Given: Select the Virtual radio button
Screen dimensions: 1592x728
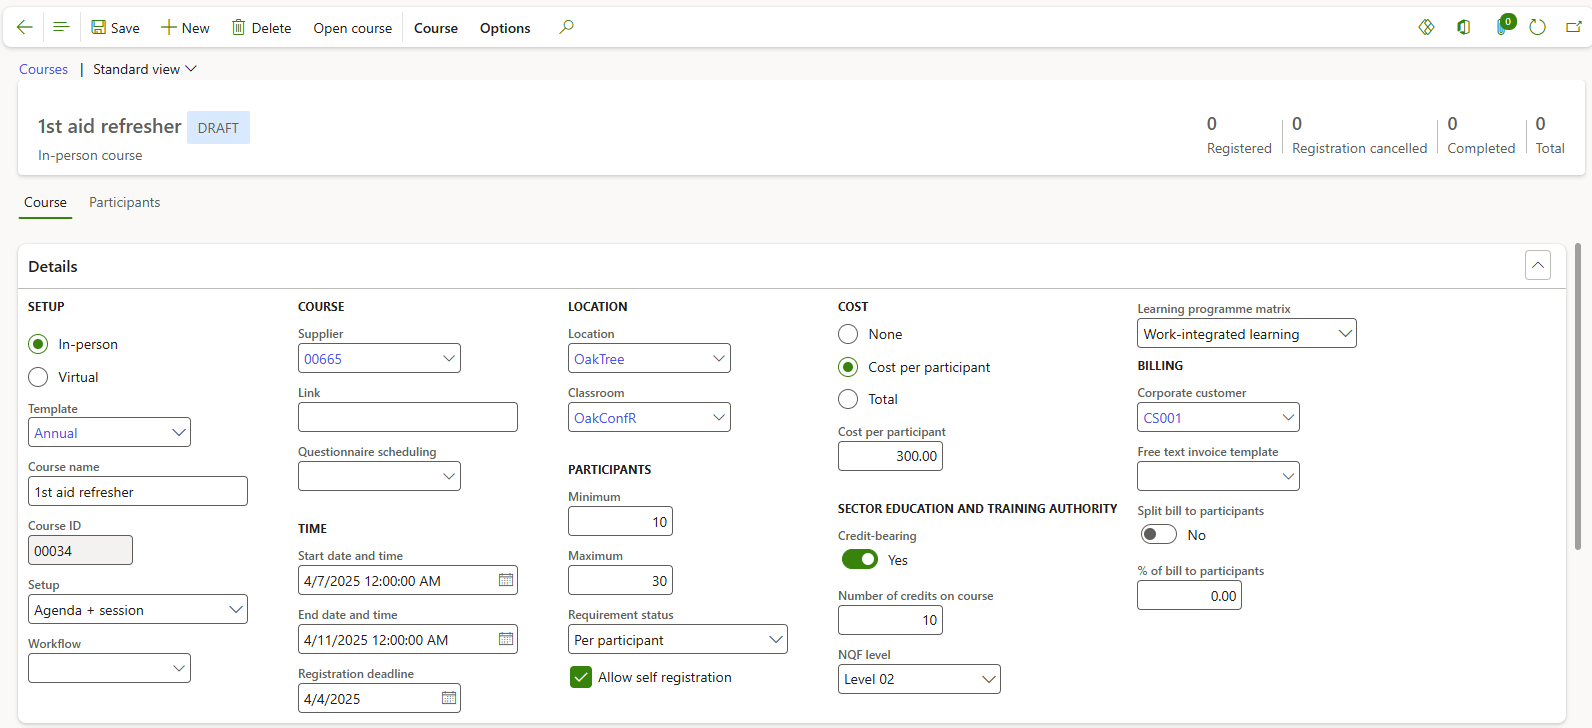Looking at the screenshot, I should coord(39,377).
